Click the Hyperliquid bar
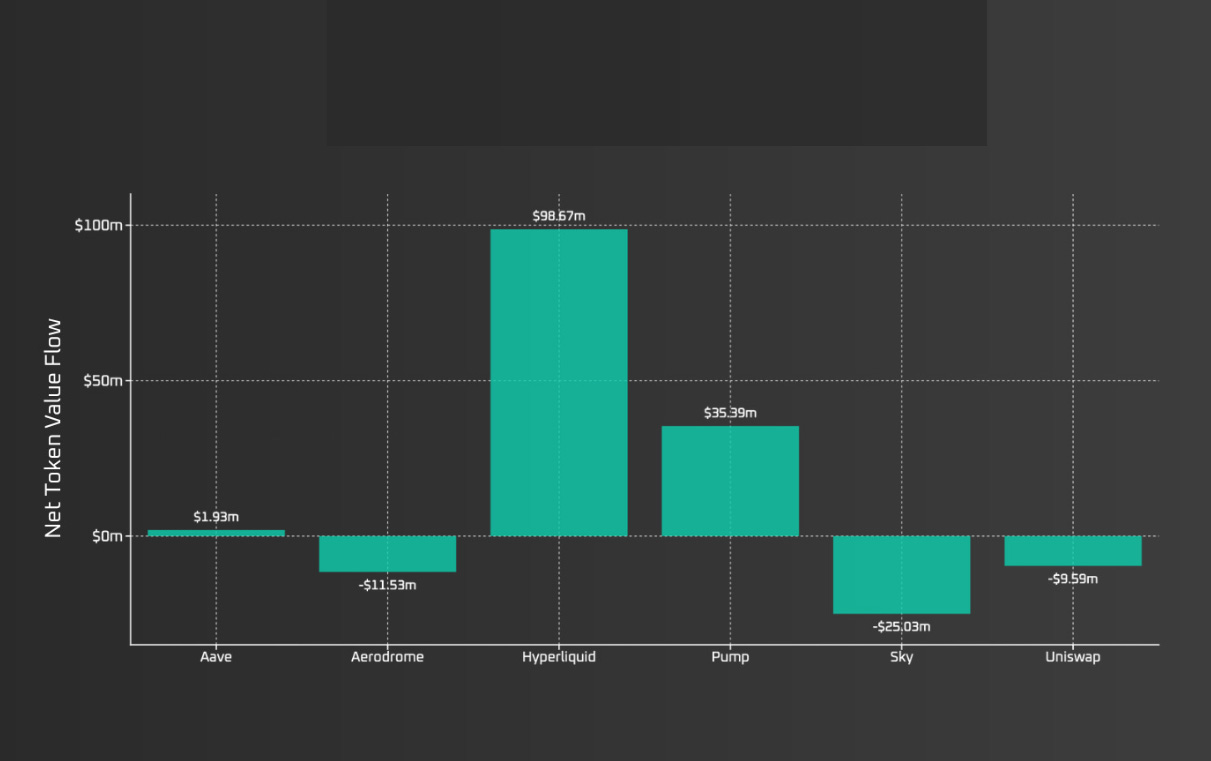Viewport: 1211px width, 761px height. coord(559,383)
